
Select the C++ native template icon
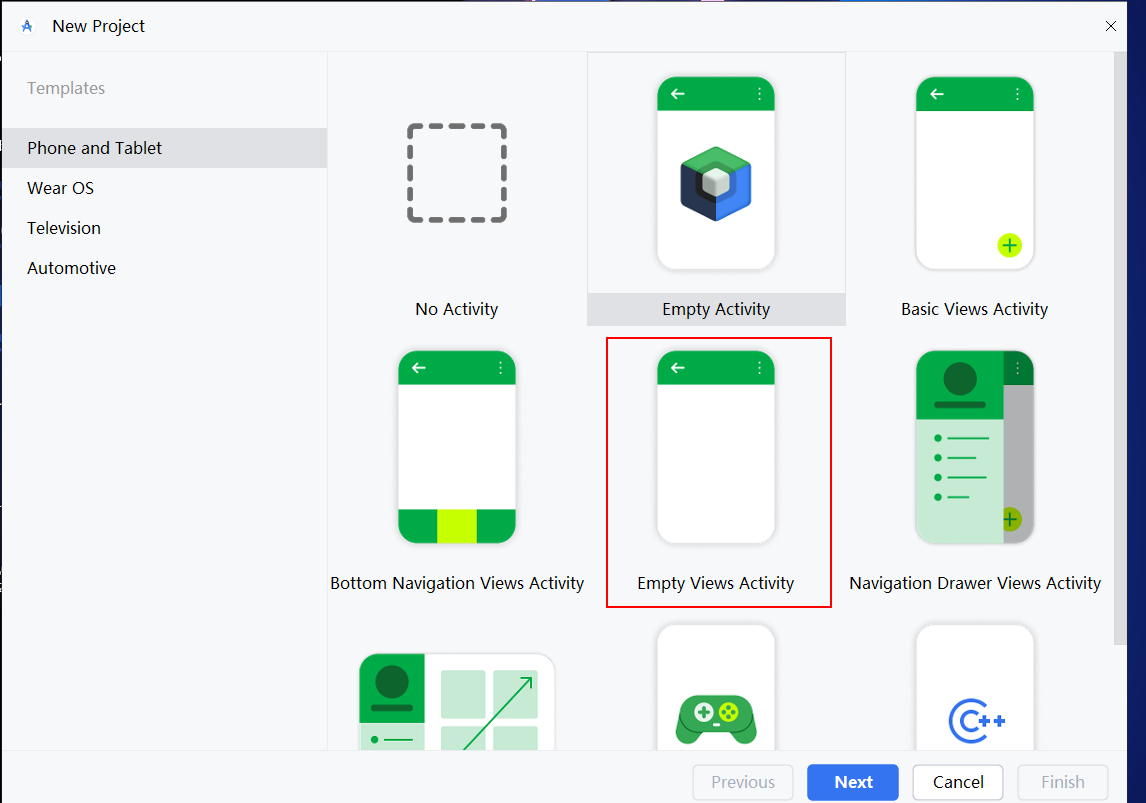click(976, 721)
